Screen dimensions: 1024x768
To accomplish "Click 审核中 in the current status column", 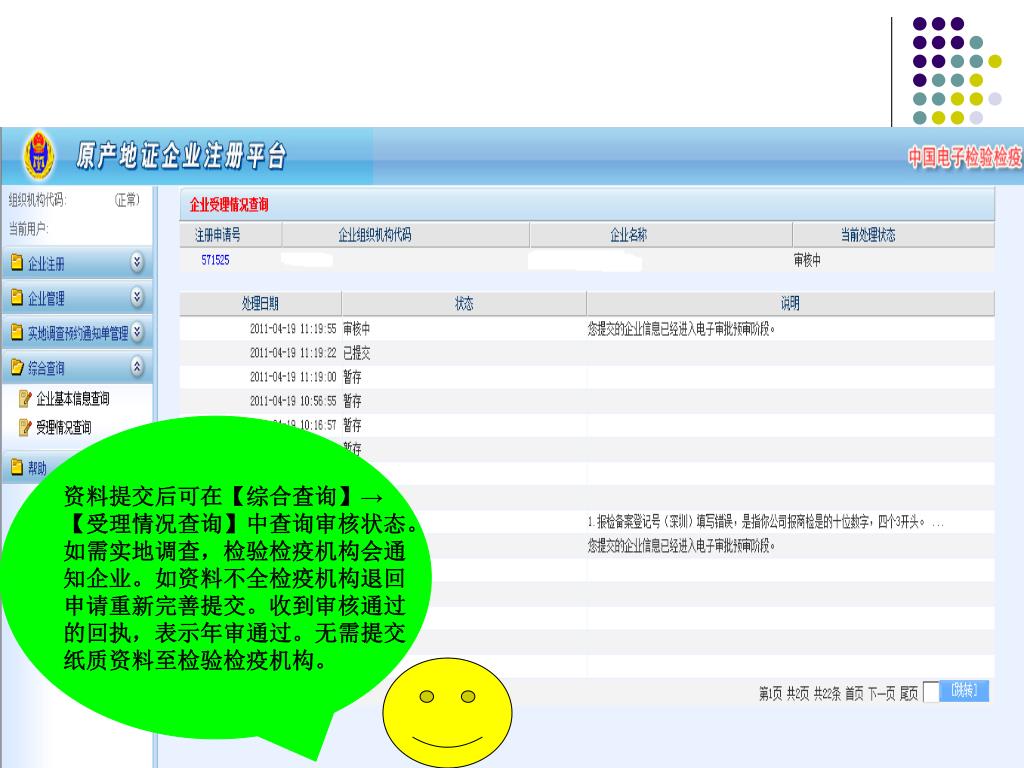I will [807, 261].
